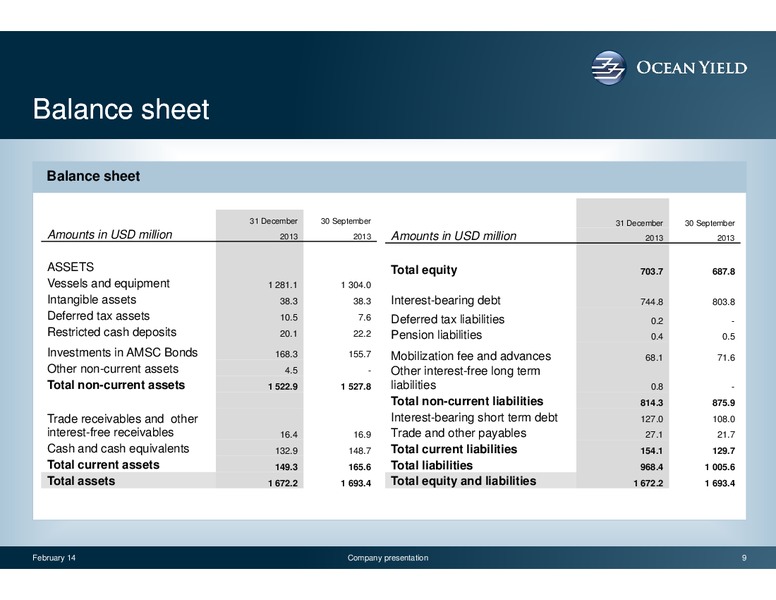
Task: Select the receivables value 16.4
Action: click(x=289, y=435)
